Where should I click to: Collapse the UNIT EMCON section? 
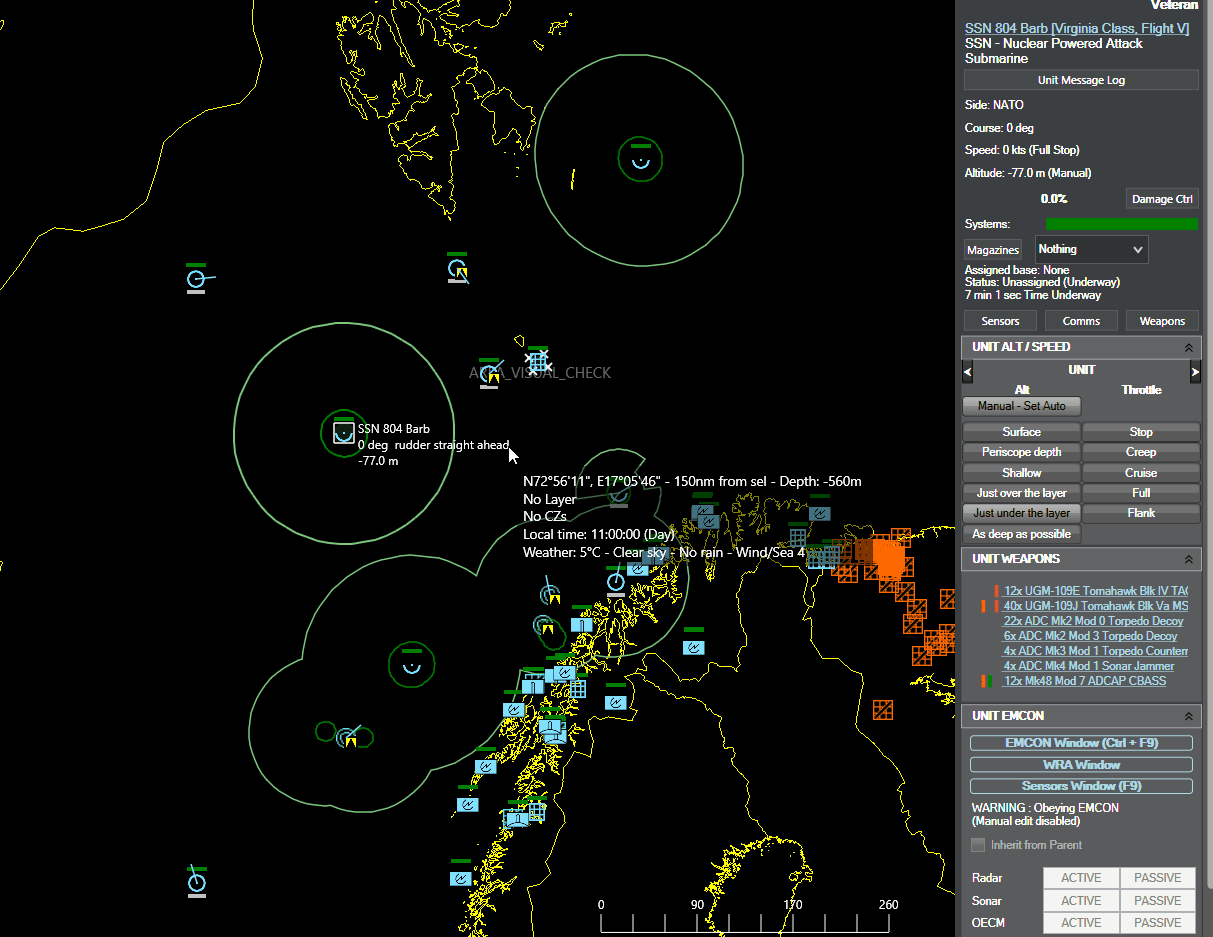(x=1189, y=716)
